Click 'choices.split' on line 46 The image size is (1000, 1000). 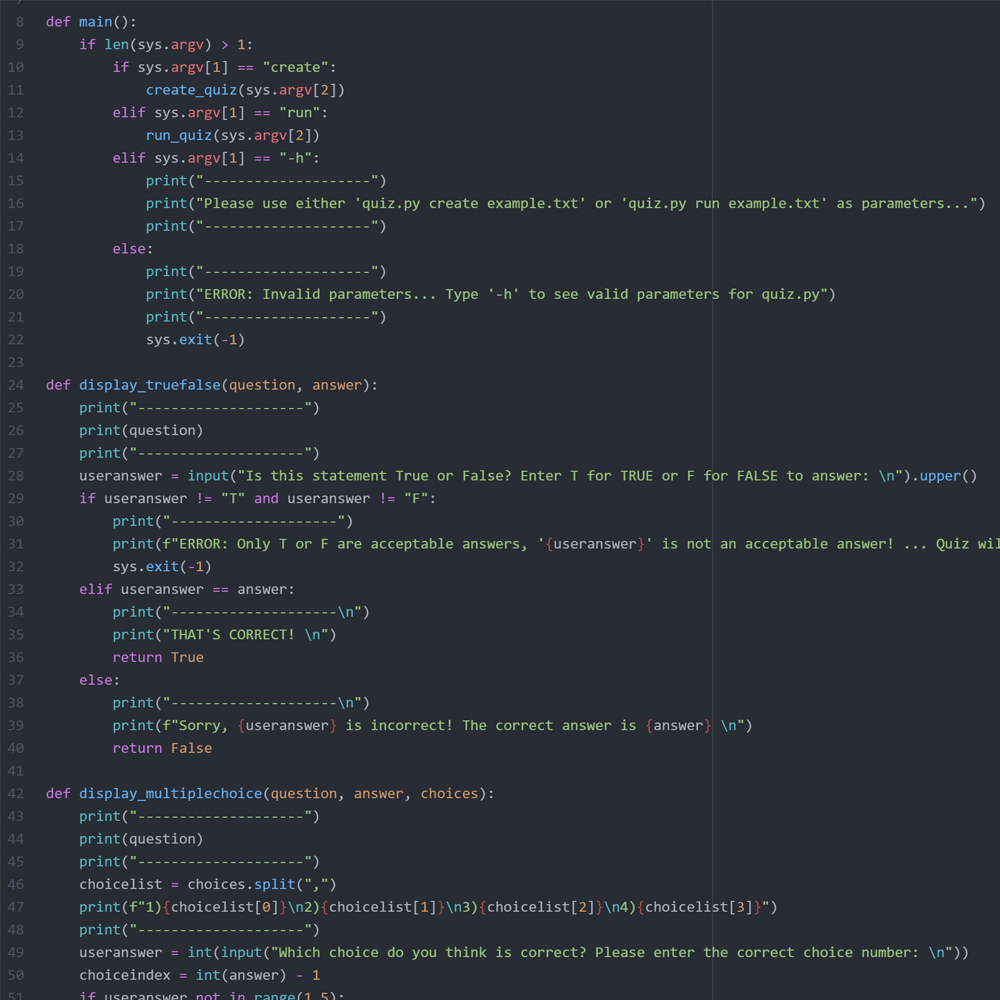[x=241, y=885]
